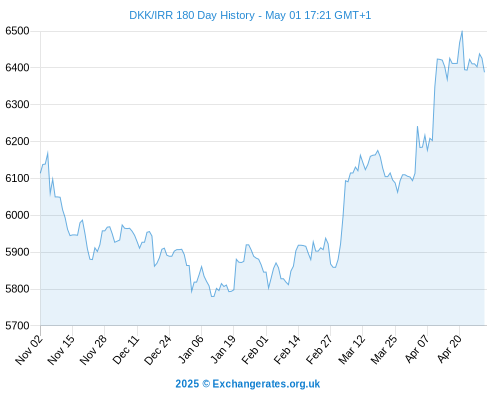
Task: Click the Dec 24 date label
Action: coord(158,349)
